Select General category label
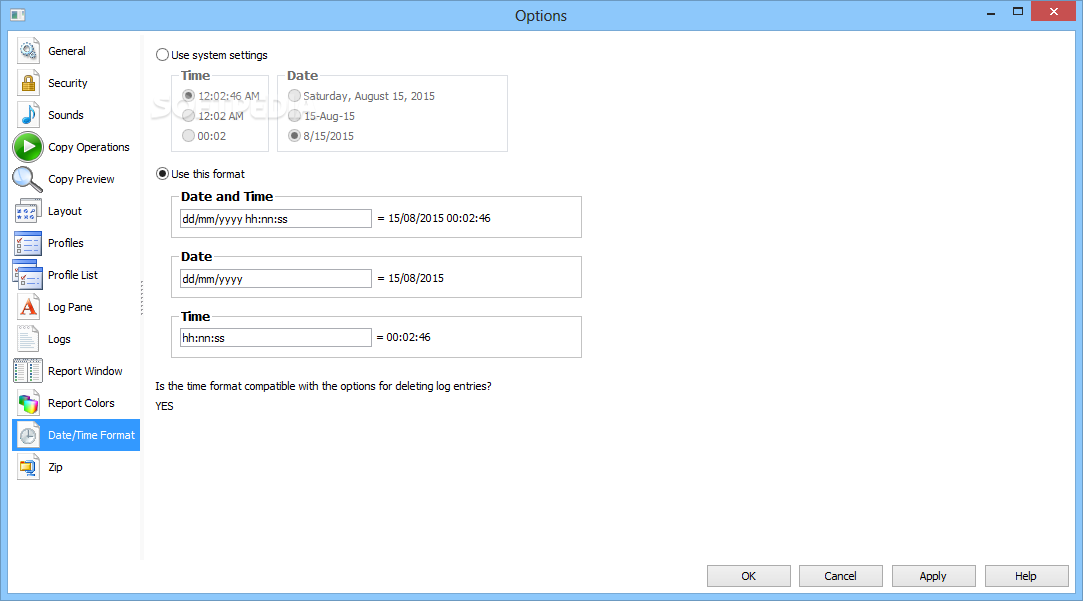This screenshot has height=601, width=1083. coord(67,51)
